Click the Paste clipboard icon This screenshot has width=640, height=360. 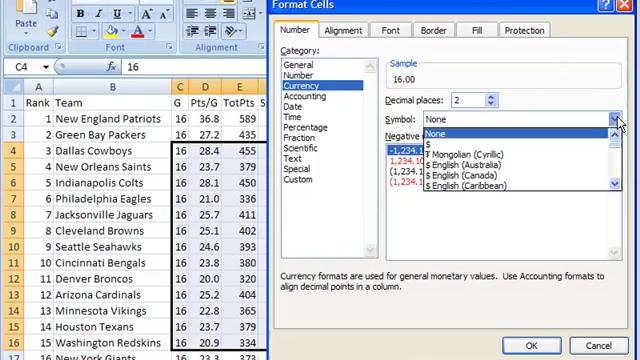tap(26, 7)
